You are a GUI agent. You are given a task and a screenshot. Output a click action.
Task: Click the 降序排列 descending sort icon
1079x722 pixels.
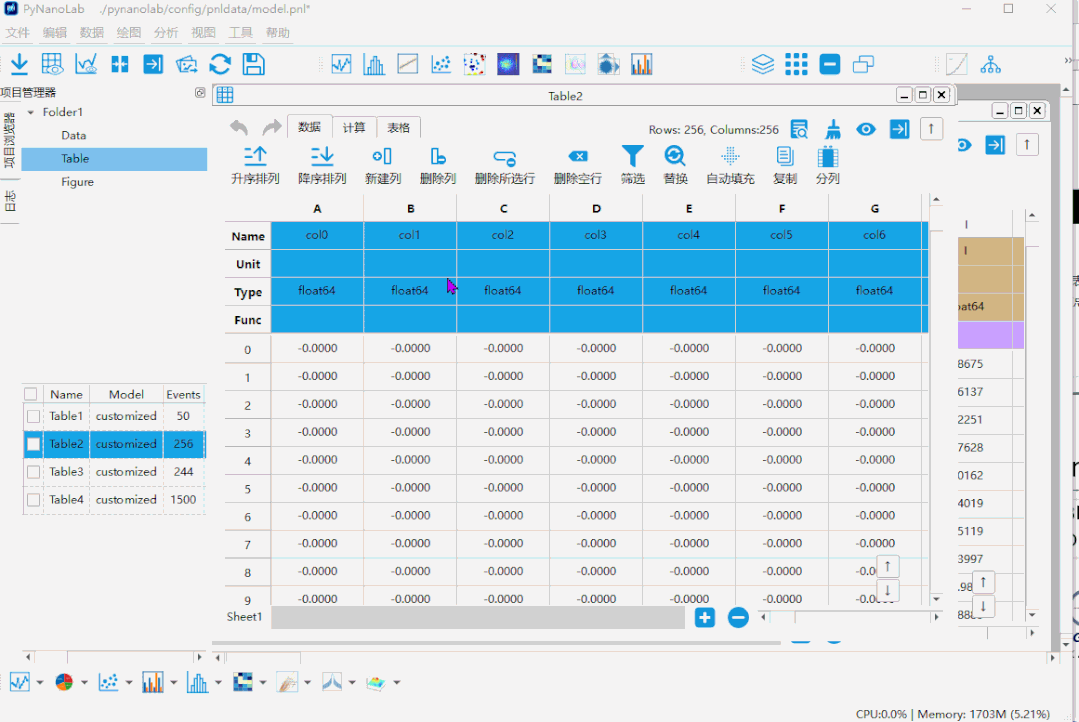(x=321, y=156)
